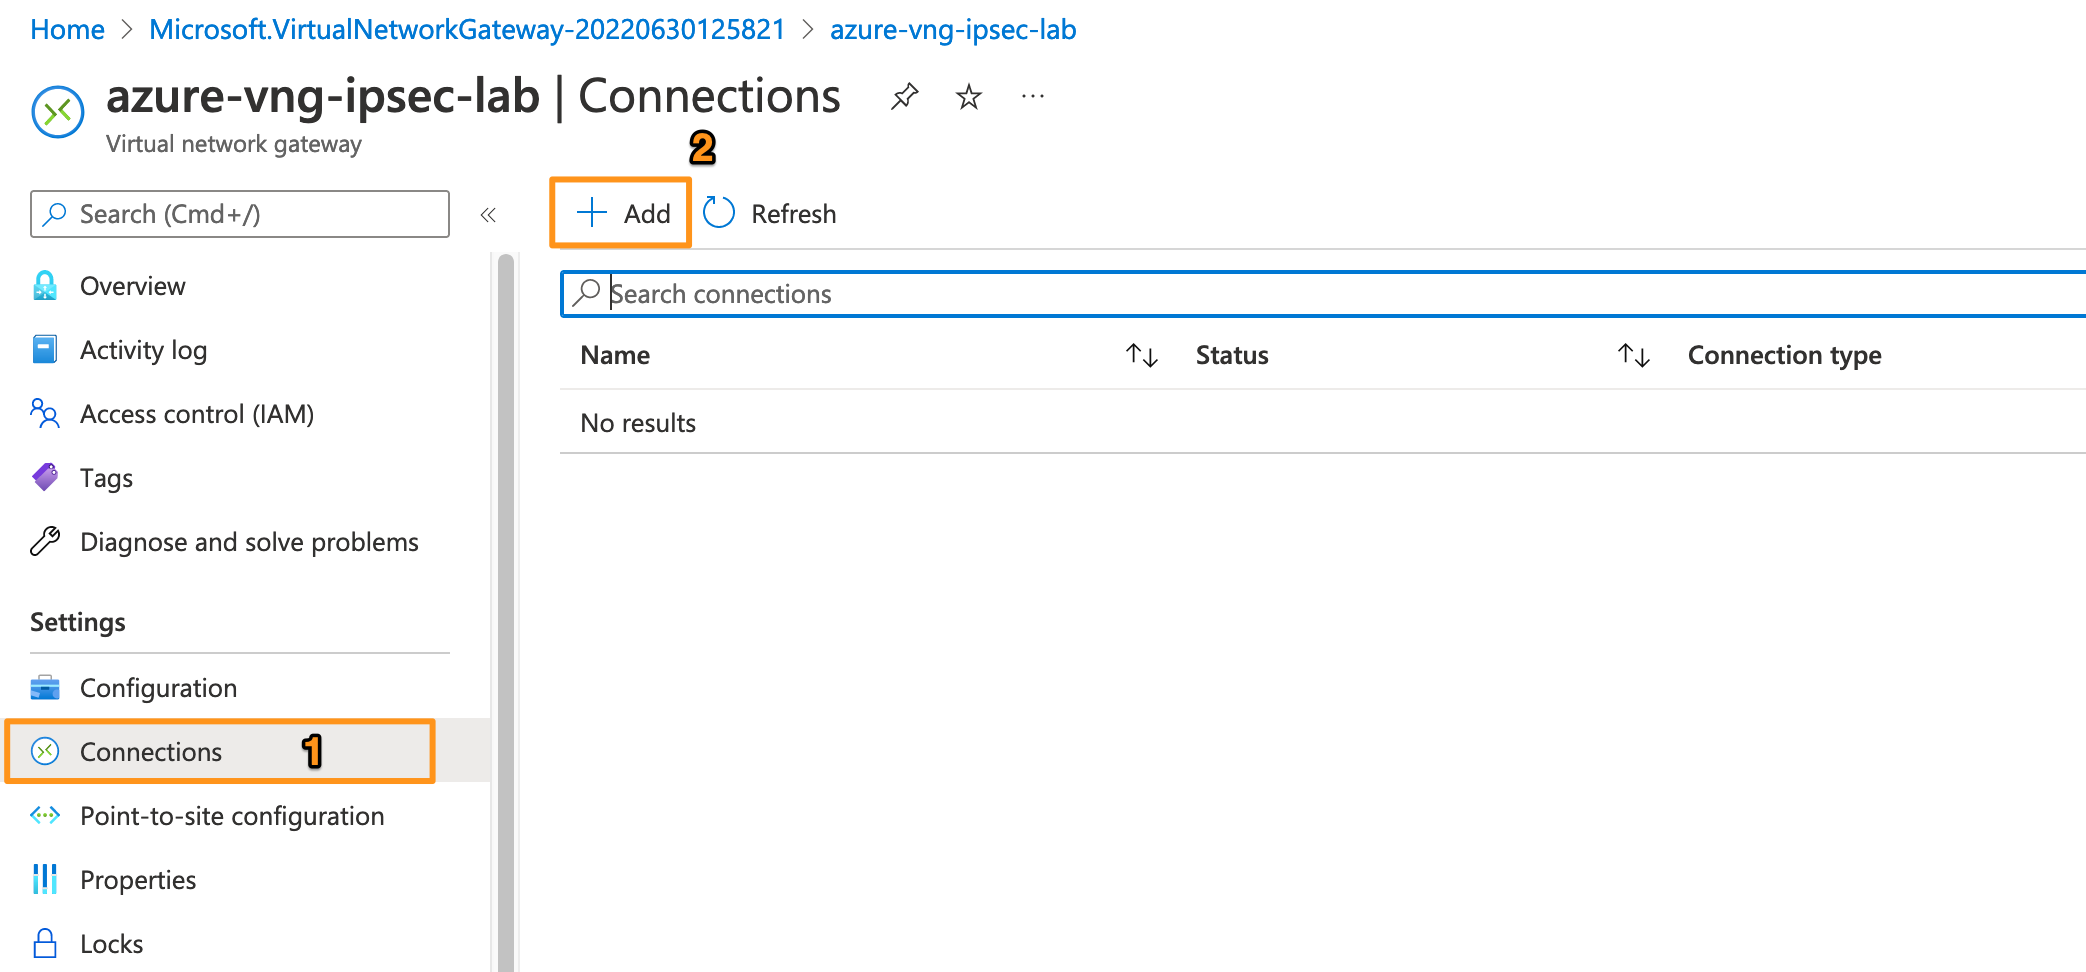
Task: Pin the azure-vng-ipsec-lab blade
Action: (x=904, y=97)
